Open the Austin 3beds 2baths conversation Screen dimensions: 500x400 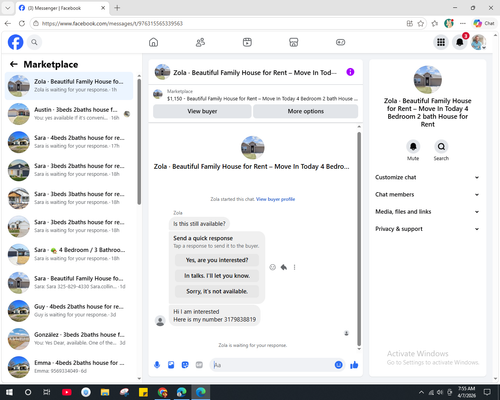point(69,114)
